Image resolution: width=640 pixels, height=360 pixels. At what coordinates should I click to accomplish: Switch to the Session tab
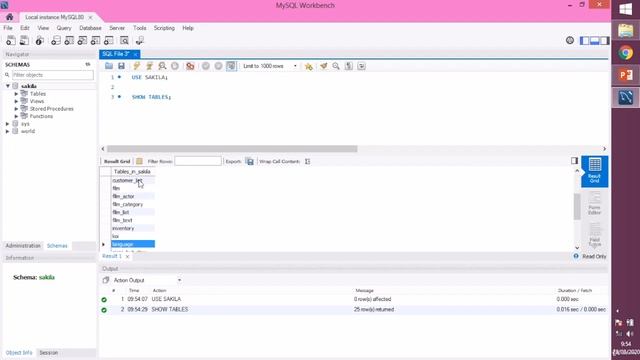[x=49, y=353]
